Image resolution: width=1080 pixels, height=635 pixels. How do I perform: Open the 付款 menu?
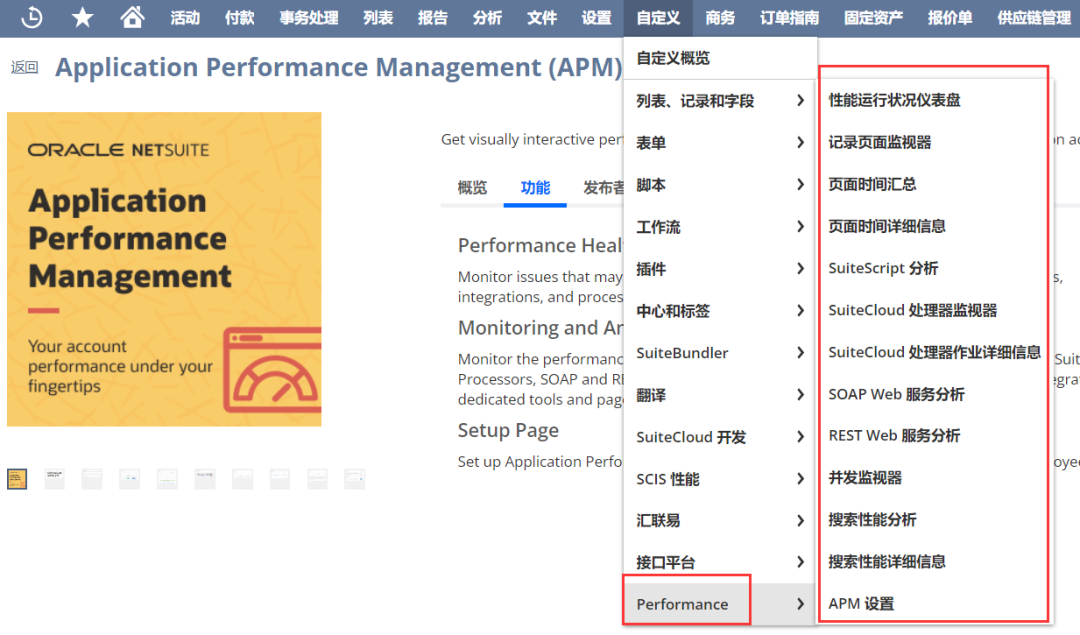coord(240,18)
